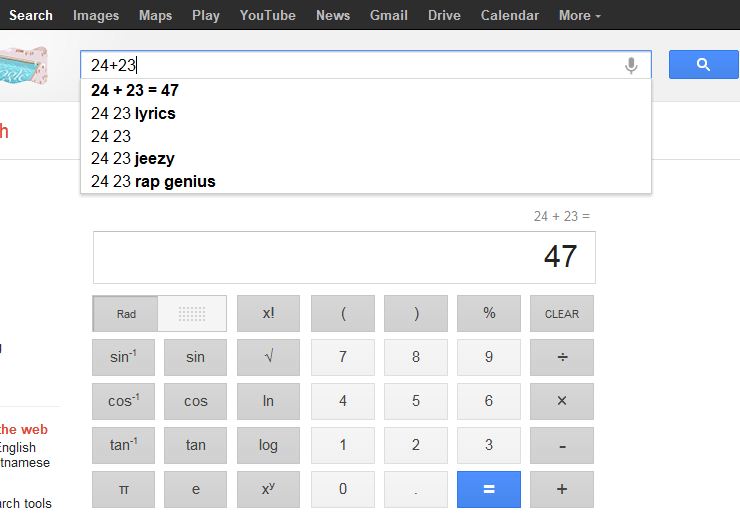Insert the pi constant
Image resolution: width=740 pixels, height=515 pixels.
tap(123, 489)
